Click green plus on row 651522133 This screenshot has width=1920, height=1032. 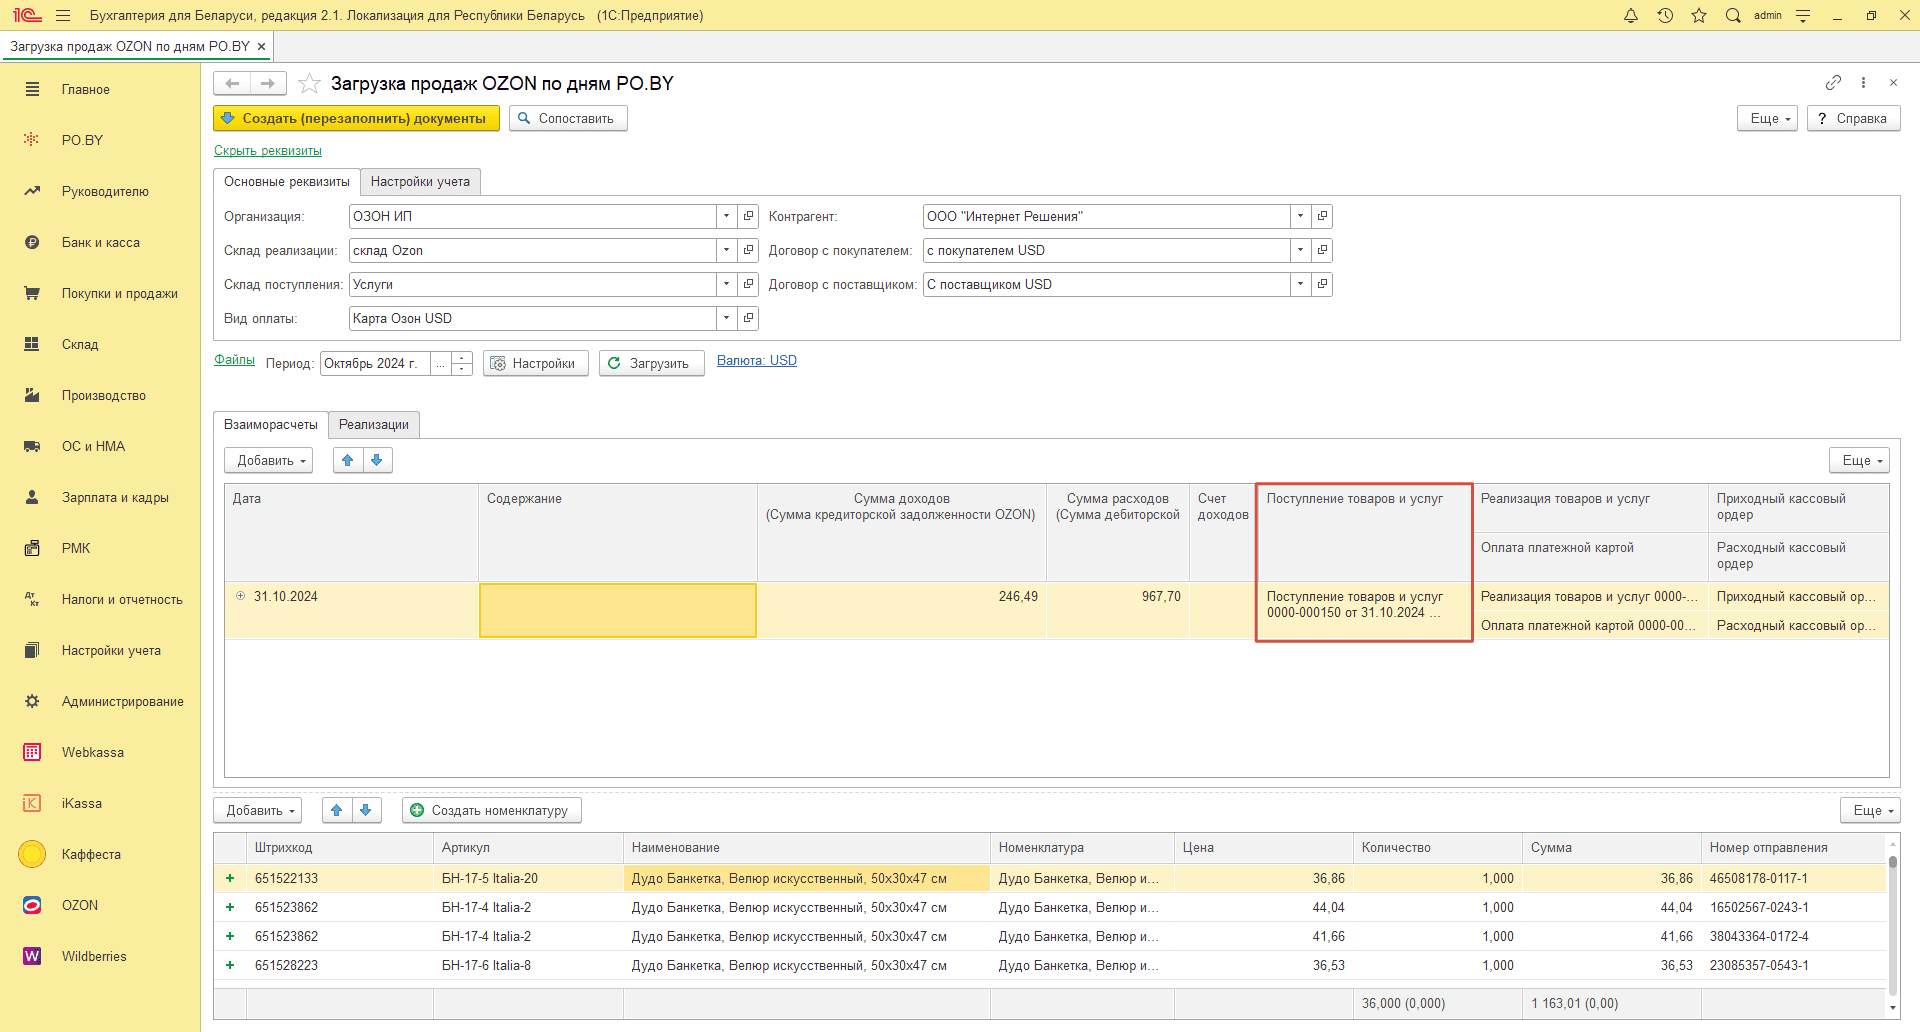pos(230,878)
